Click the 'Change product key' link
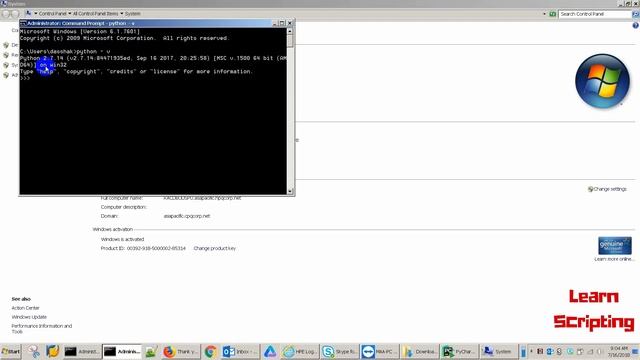Screen dimensions: 640x360 tap(215, 248)
